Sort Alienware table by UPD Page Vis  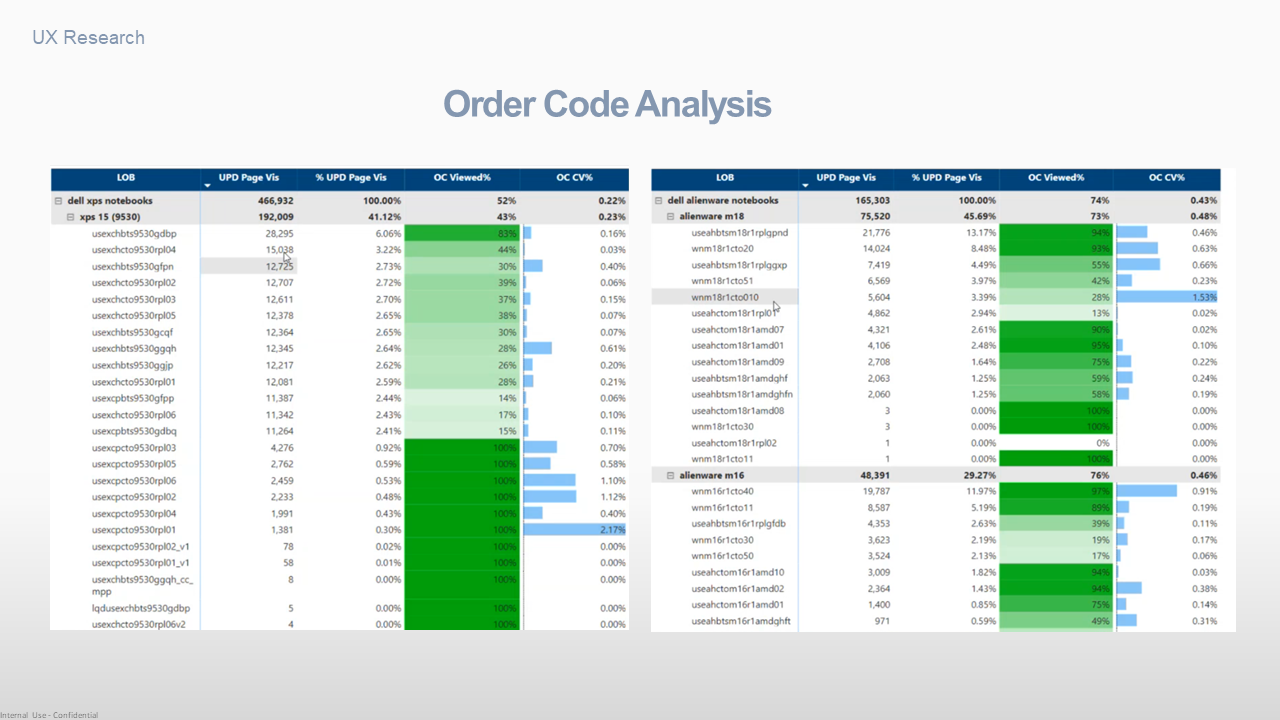[x=846, y=178]
